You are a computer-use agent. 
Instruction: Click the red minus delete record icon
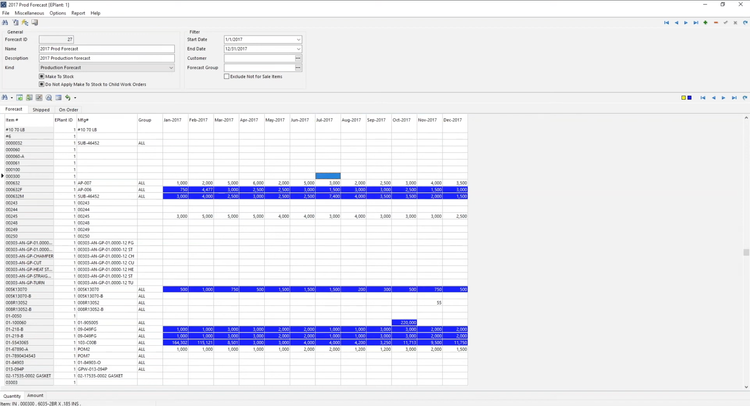pos(715,22)
